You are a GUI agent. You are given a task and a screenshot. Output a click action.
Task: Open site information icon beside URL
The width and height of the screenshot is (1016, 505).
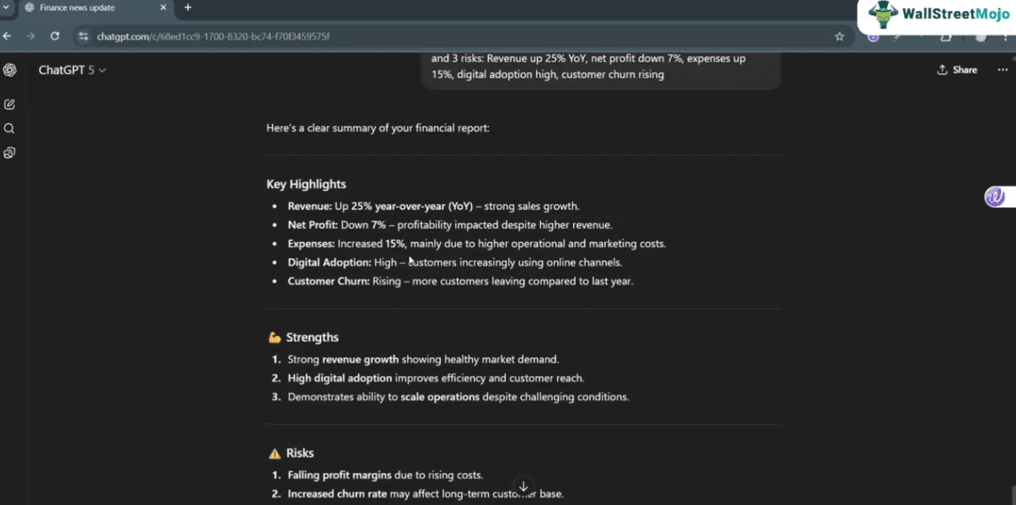point(84,36)
